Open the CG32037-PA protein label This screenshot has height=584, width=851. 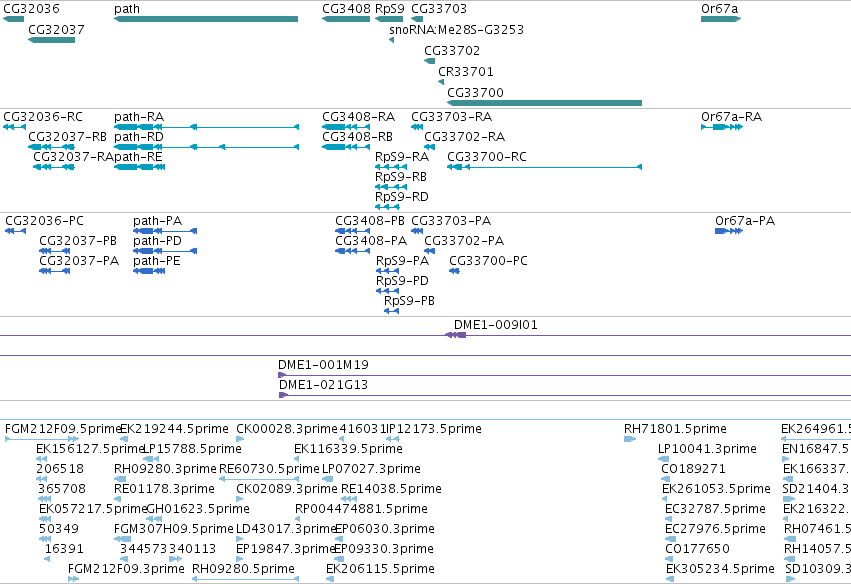click(79, 261)
